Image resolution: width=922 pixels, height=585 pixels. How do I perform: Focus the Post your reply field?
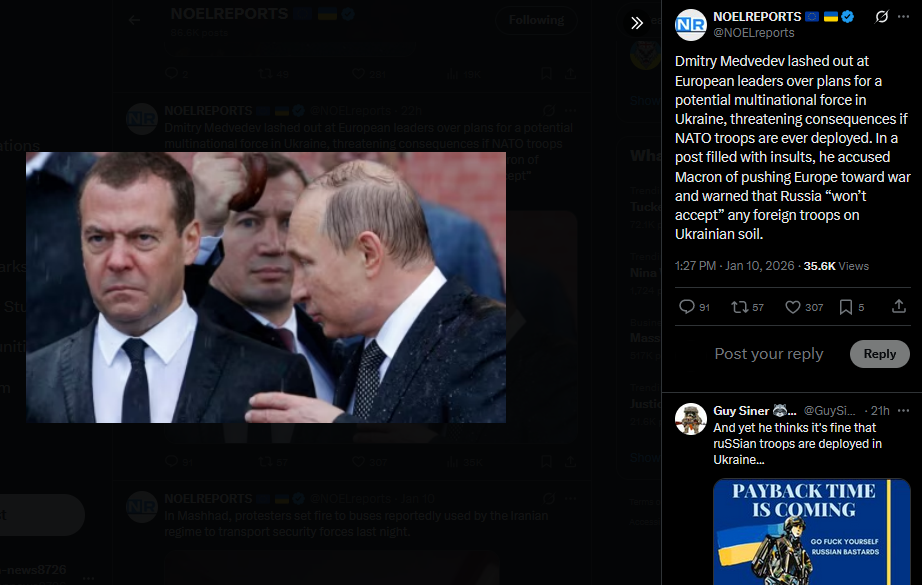tap(769, 354)
